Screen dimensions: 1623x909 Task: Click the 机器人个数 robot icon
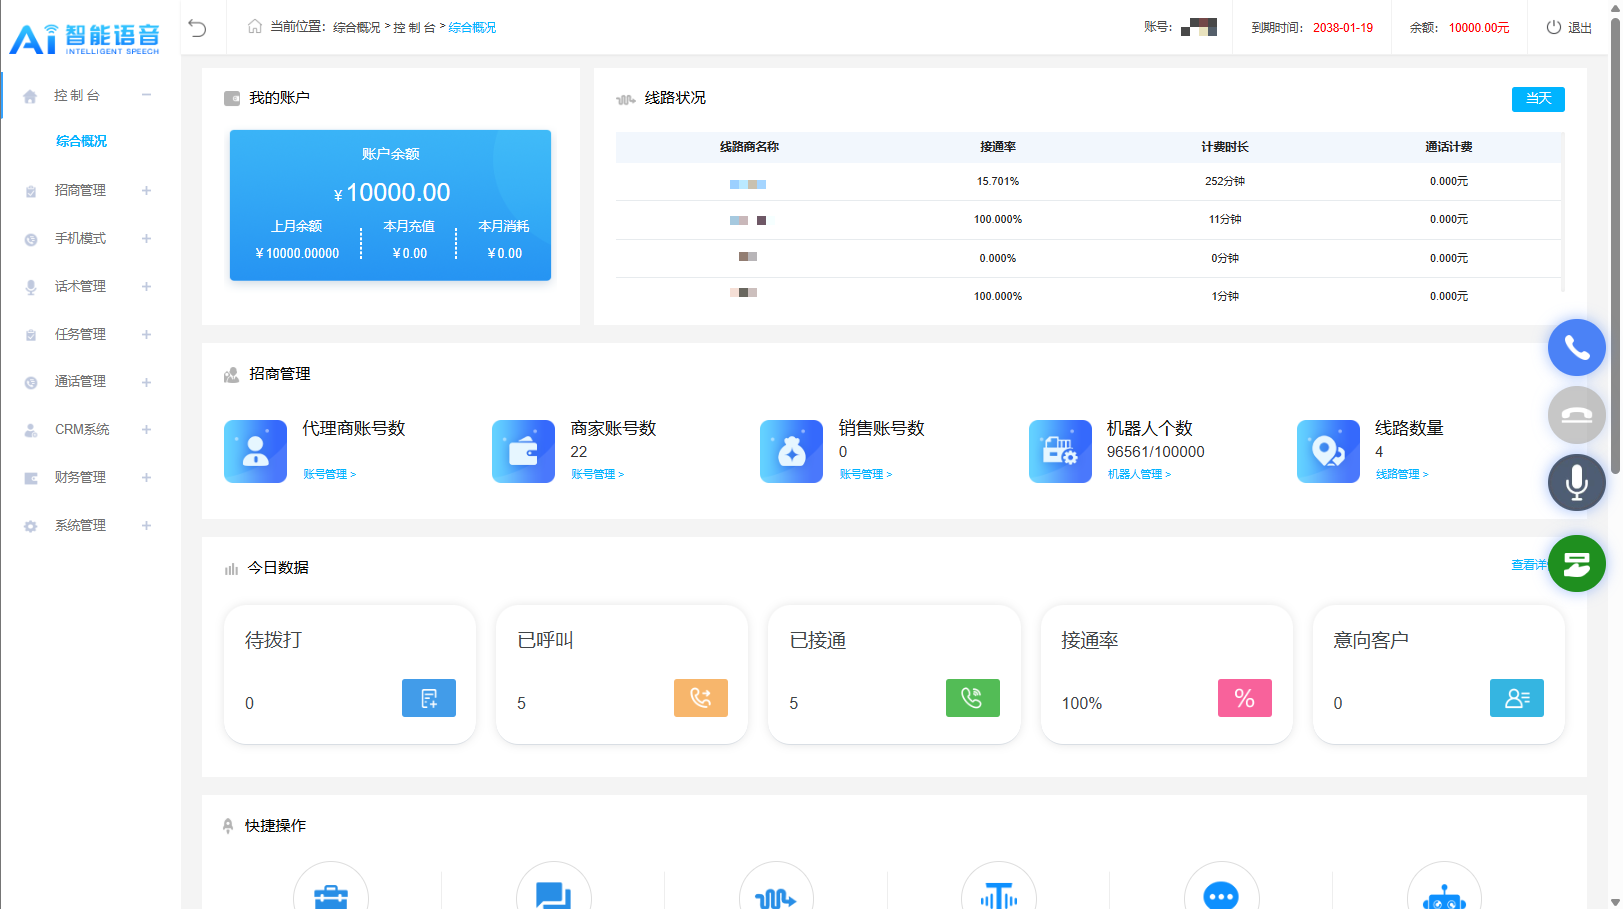tap(1060, 451)
